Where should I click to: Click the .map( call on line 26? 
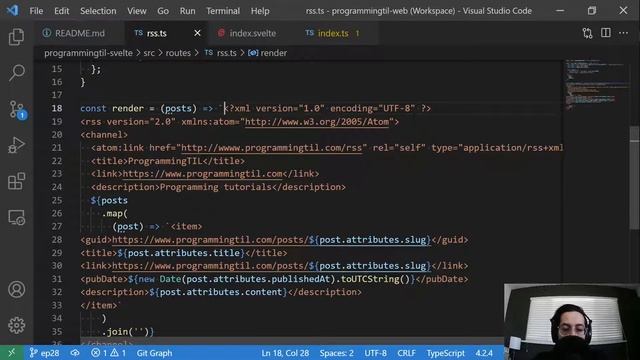tap(115, 213)
